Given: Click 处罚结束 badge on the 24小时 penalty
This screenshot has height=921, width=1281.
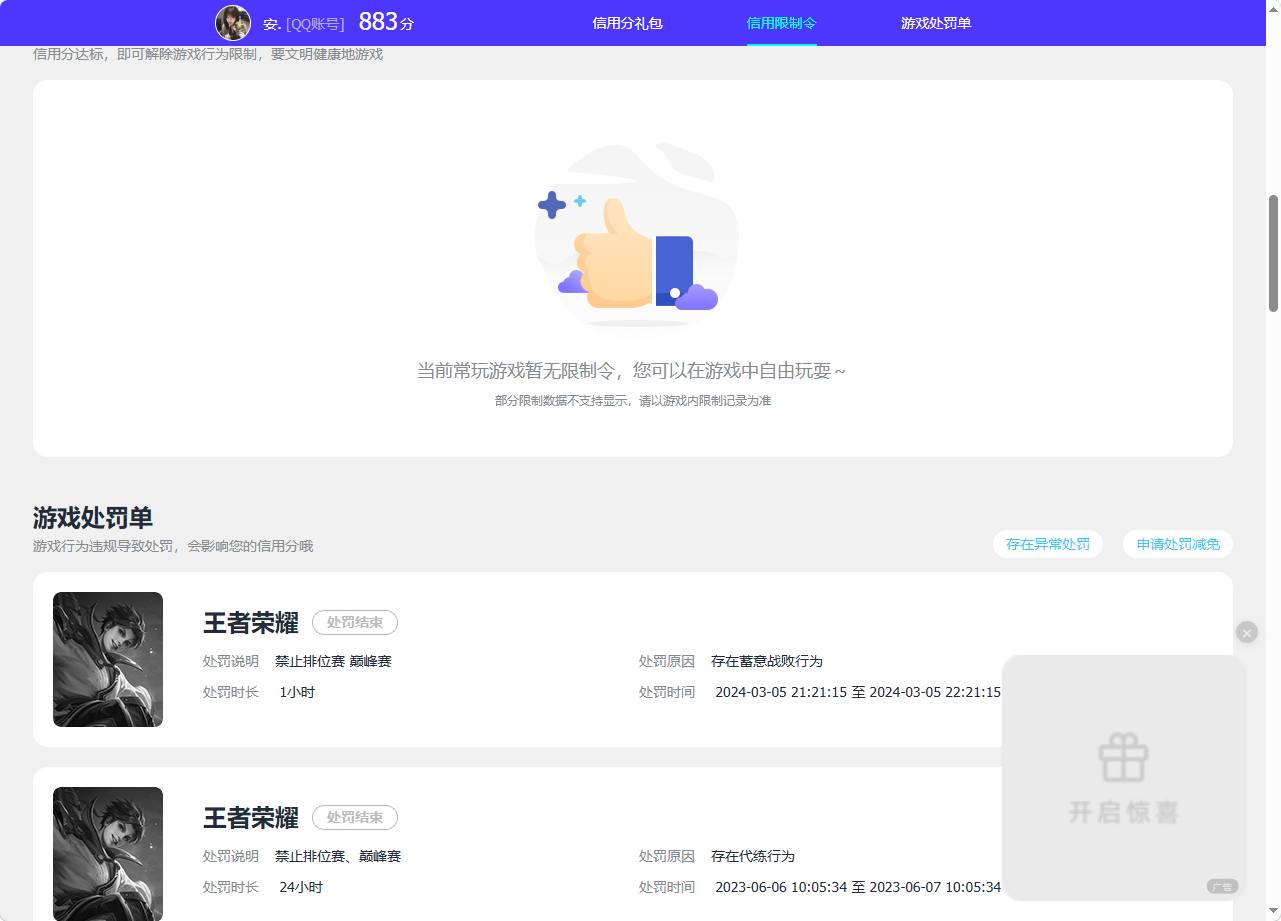Looking at the screenshot, I should (x=355, y=817).
